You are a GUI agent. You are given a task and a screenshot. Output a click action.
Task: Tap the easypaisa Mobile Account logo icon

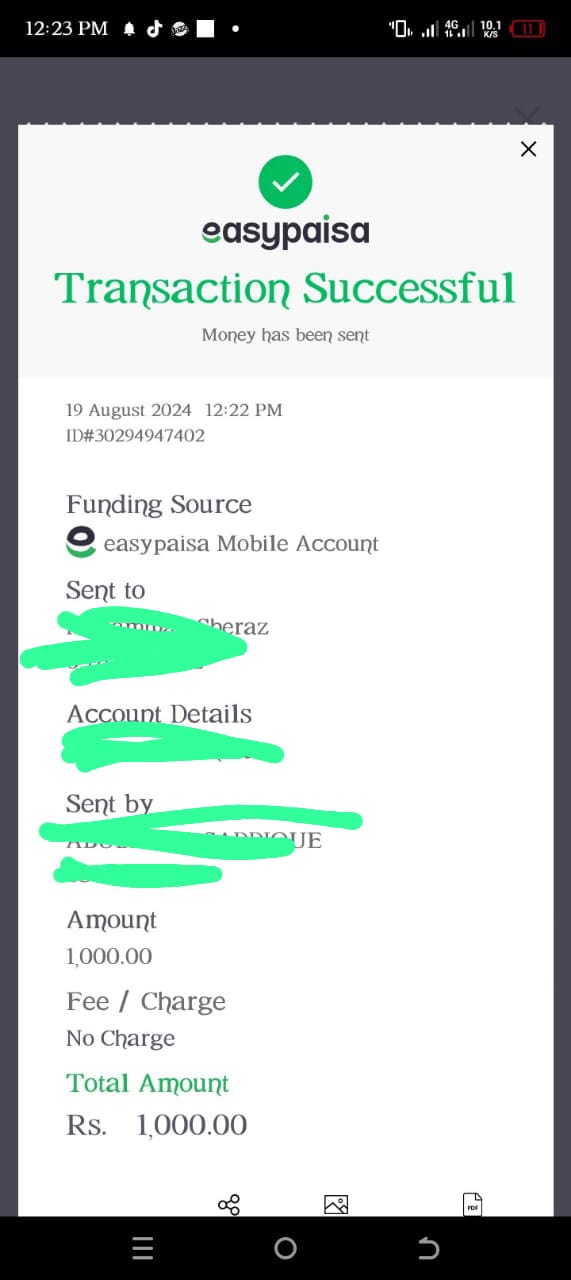coord(81,543)
